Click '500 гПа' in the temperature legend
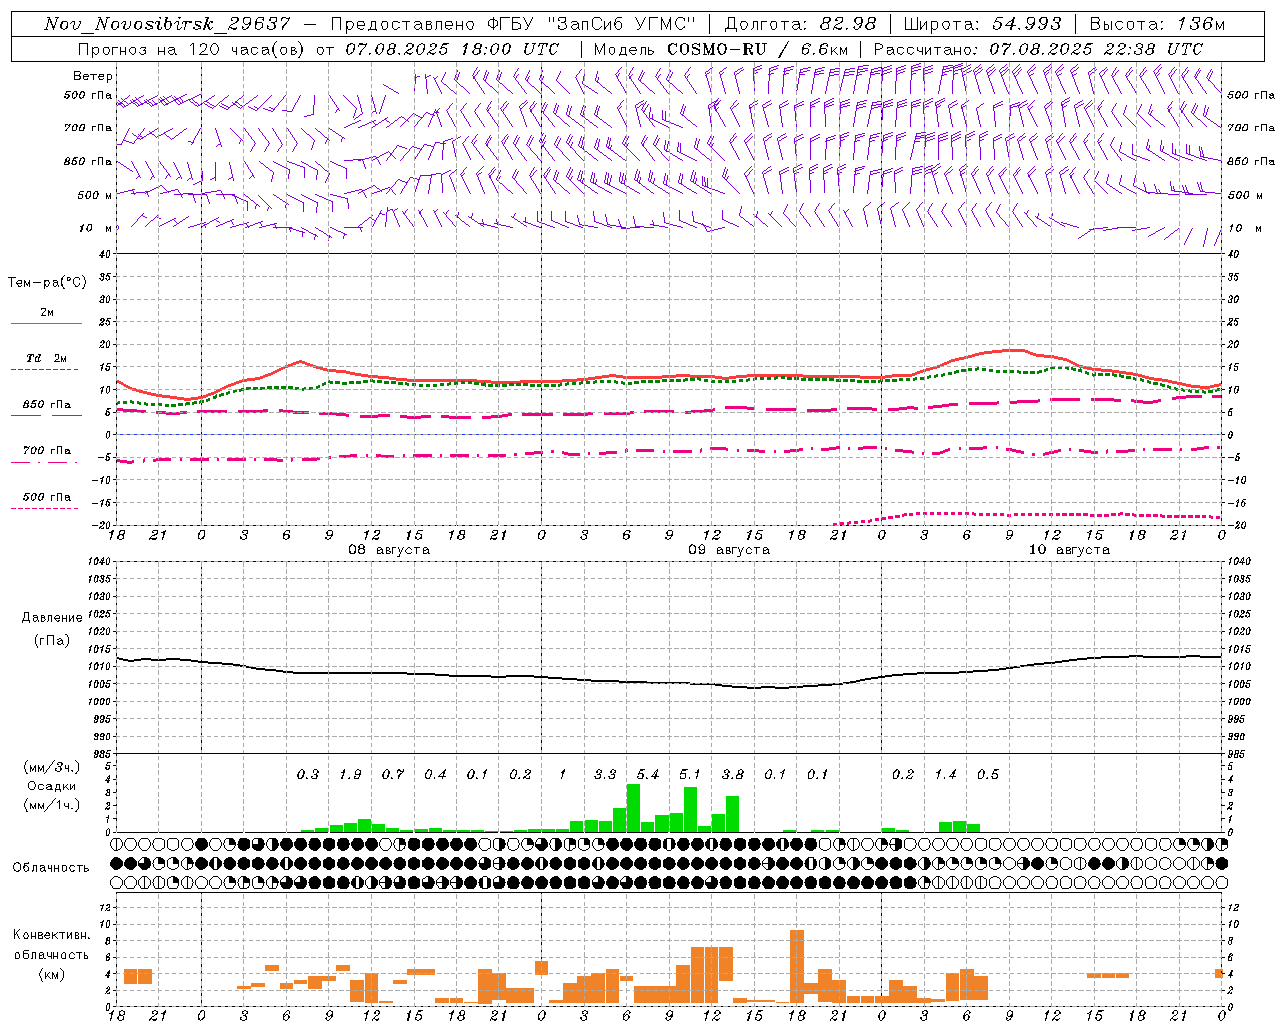Screen dimensions: 1280x1024 pyautogui.click(x=46, y=496)
